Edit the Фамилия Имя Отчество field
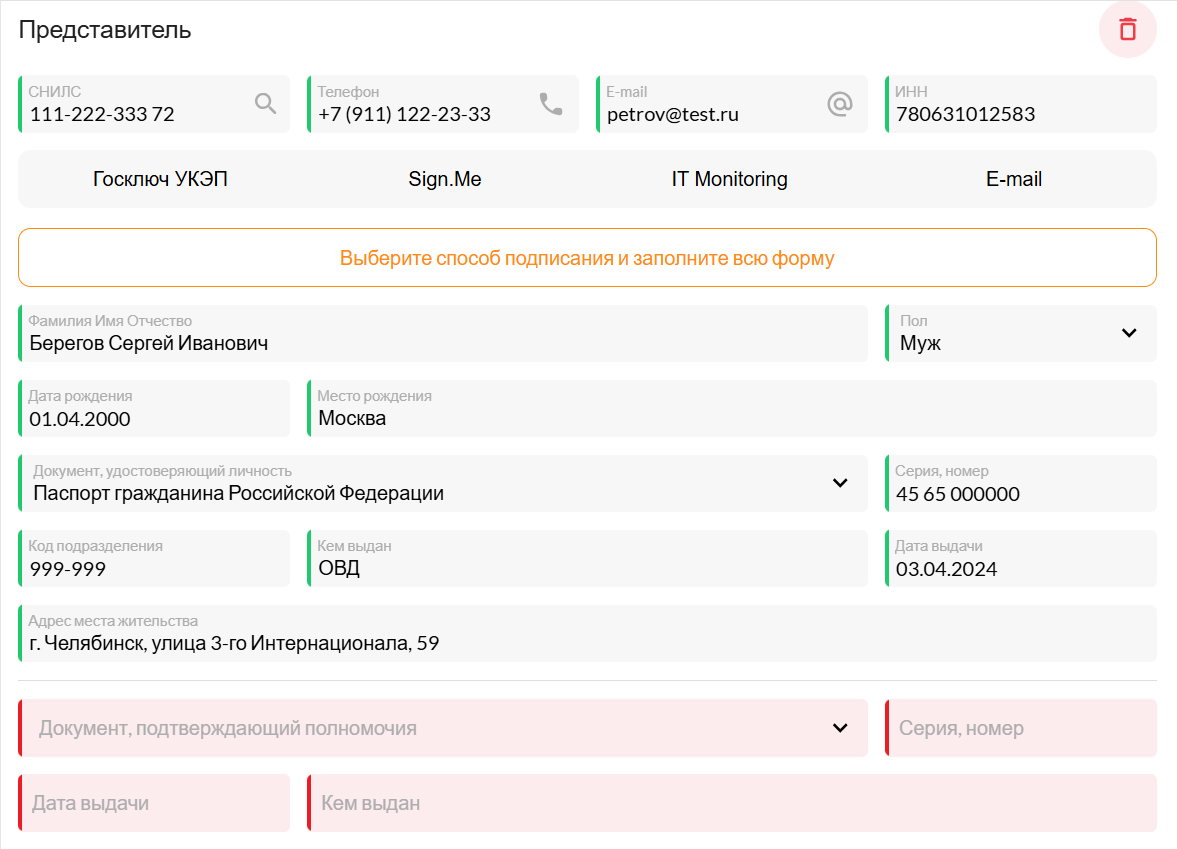Image resolution: width=1177 pixels, height=849 pixels. tap(443, 333)
